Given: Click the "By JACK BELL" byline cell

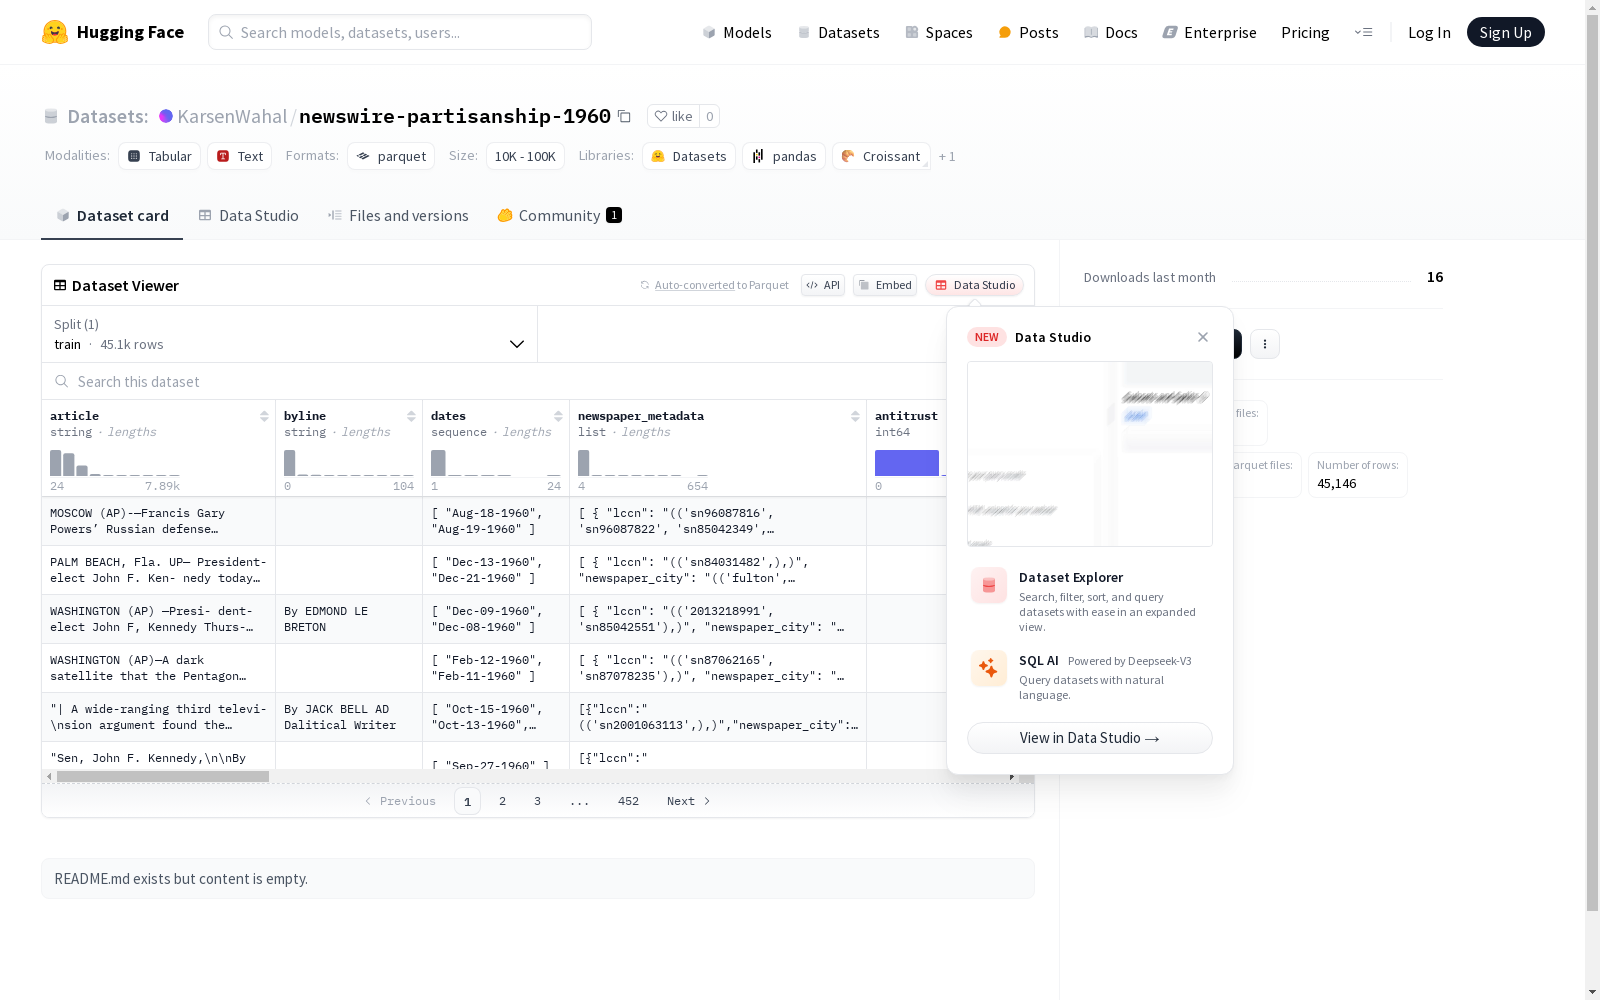Looking at the screenshot, I should click(349, 717).
